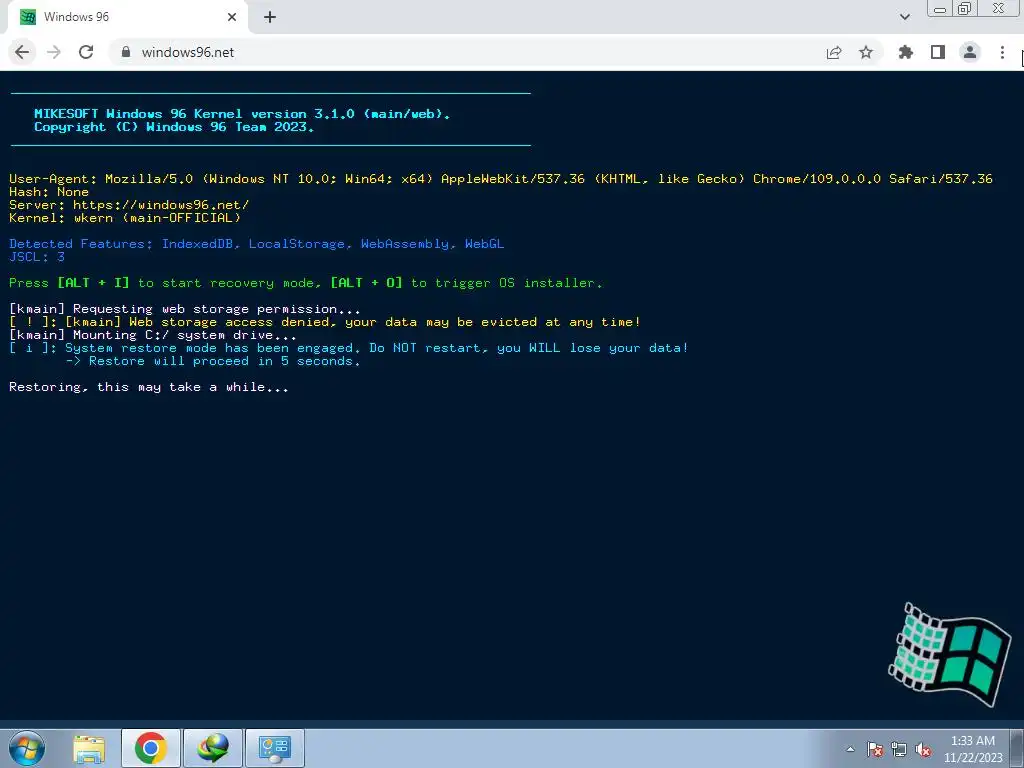Click the Chrome taskbar icon
Viewport: 1024px width, 768px height.
[151, 748]
